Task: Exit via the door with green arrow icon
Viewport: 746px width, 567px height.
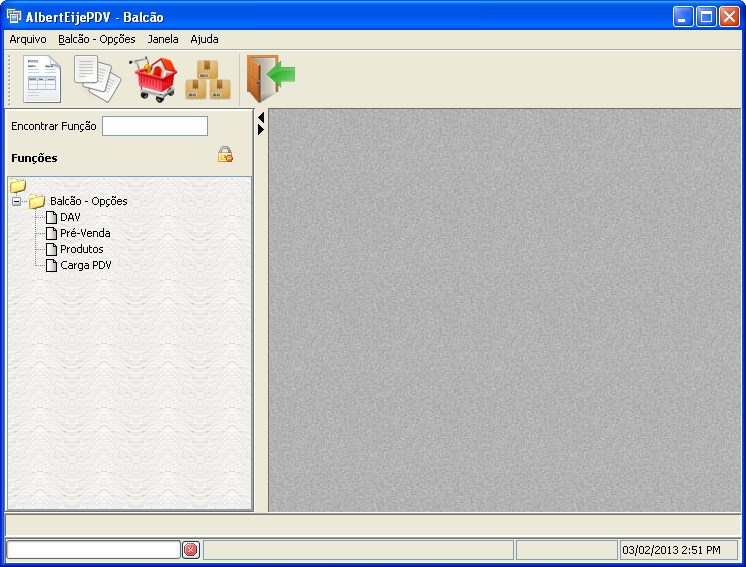Action: 270,78
